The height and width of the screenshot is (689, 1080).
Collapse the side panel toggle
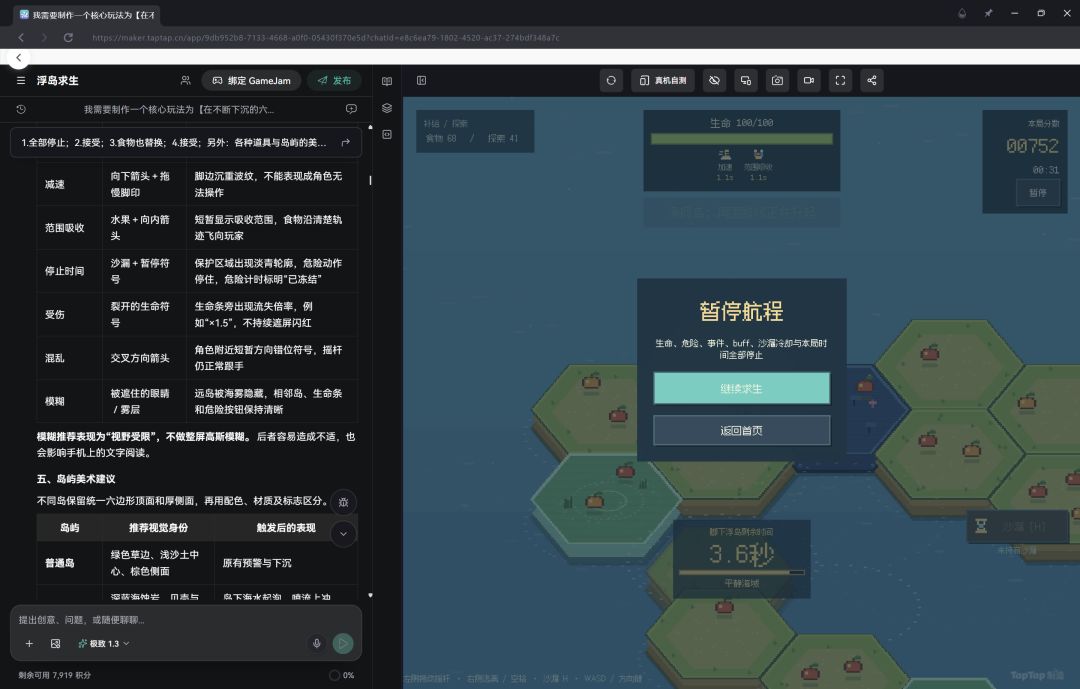(422, 81)
